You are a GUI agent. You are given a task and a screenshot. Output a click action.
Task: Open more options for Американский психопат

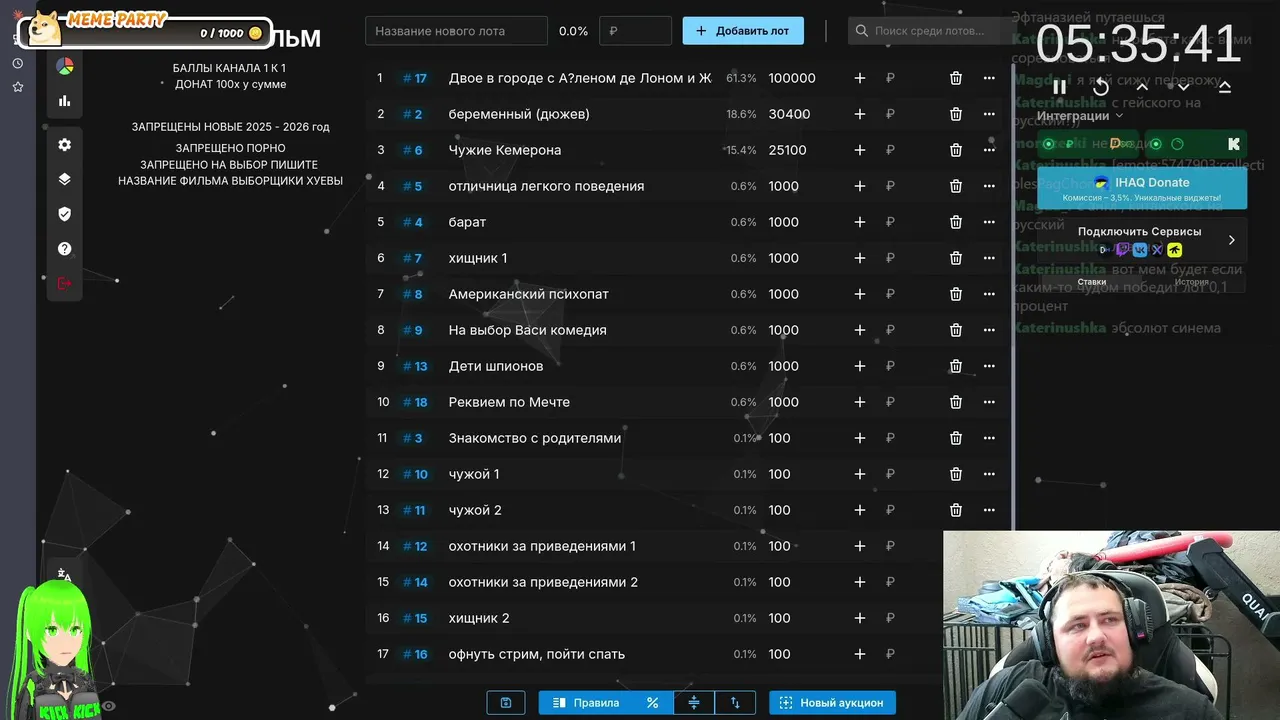989,294
